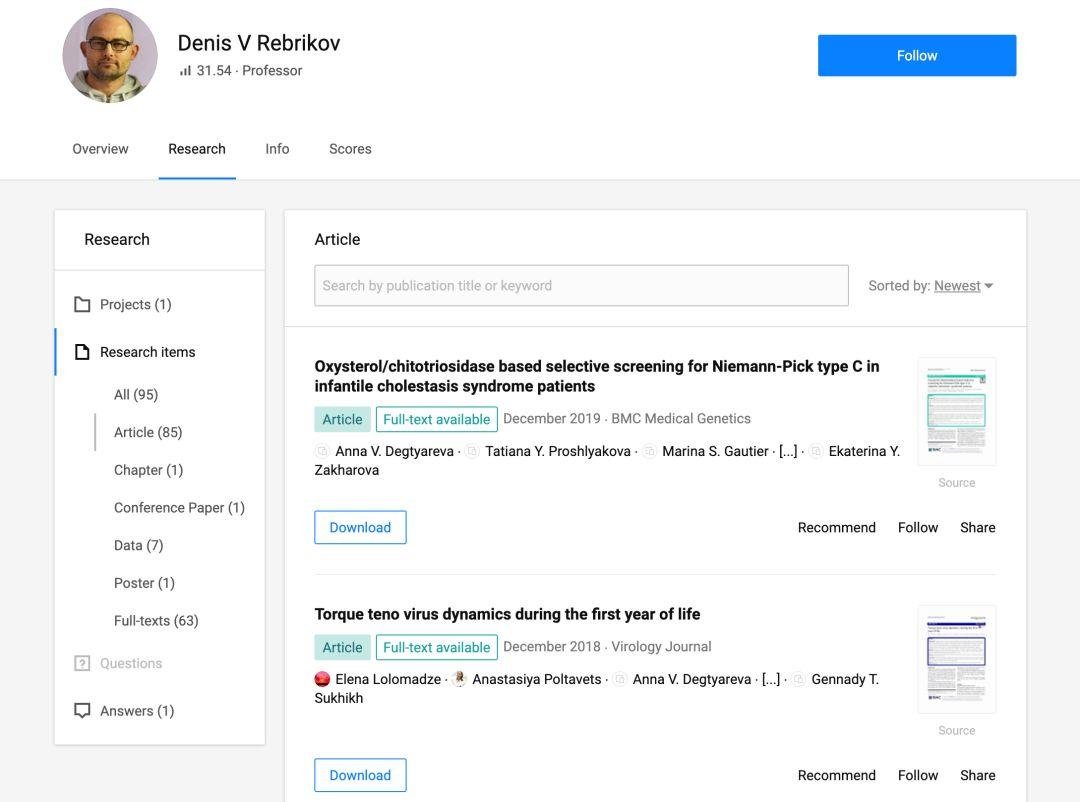Click the score bar chart icon
This screenshot has height=802, width=1080.
(x=185, y=71)
